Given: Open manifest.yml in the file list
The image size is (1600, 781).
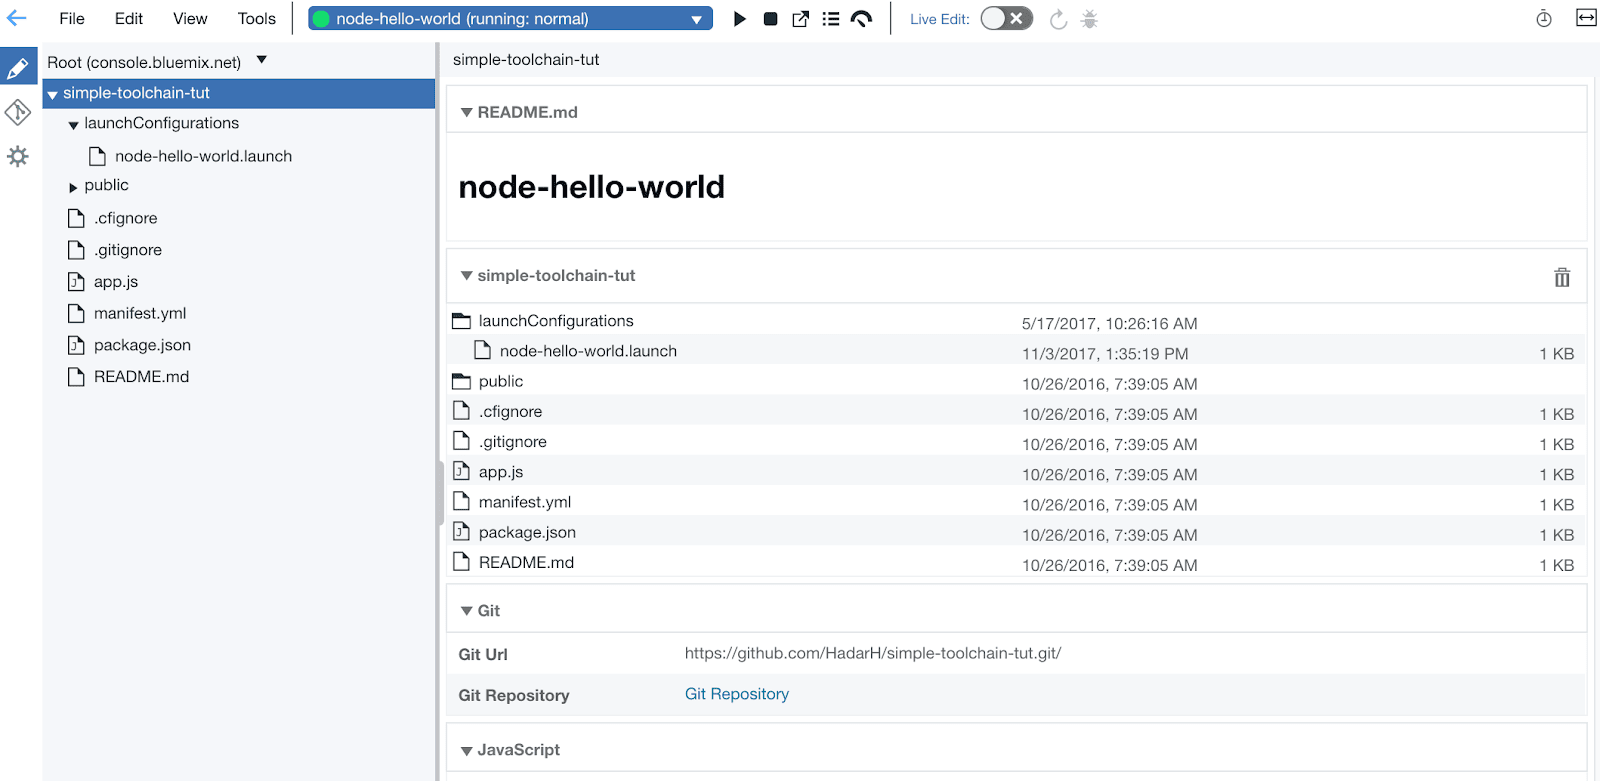Looking at the screenshot, I should click(525, 502).
